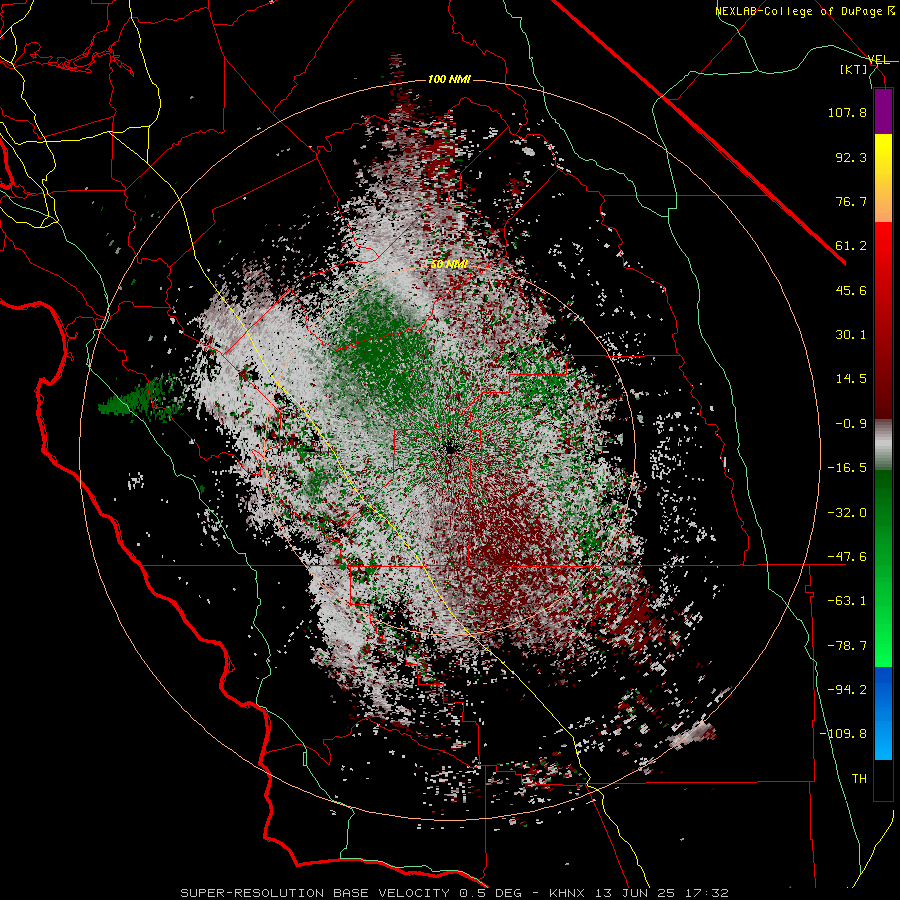Screen dimensions: 900x900
Task: Click the radar site center point
Action: pos(450,448)
